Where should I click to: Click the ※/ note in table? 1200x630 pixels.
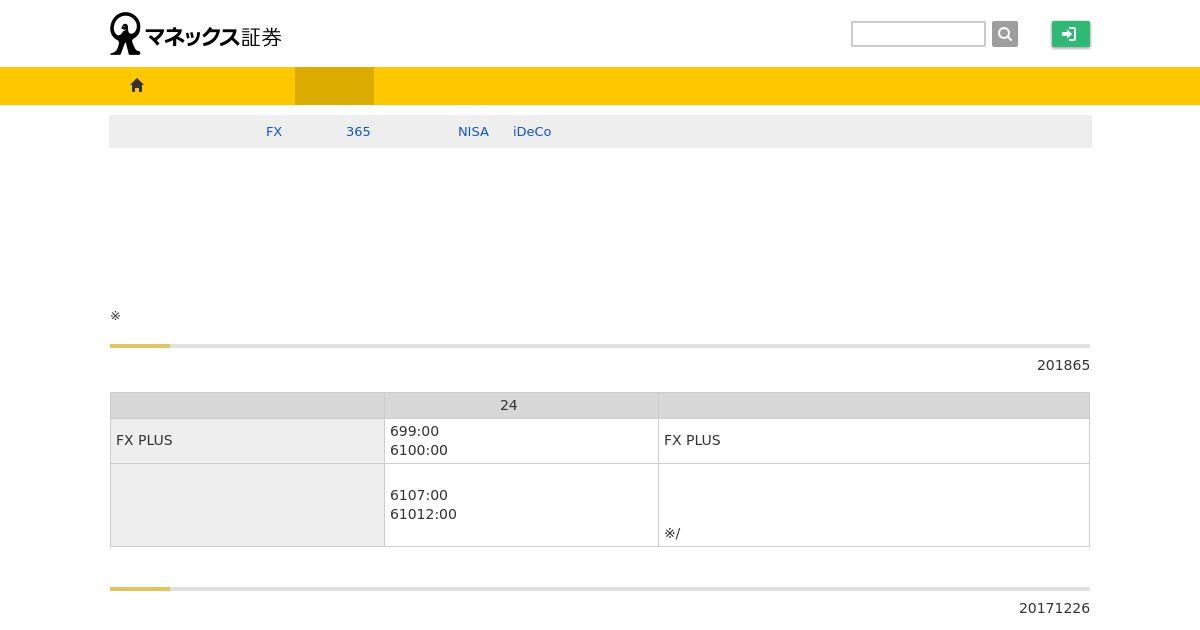click(672, 533)
